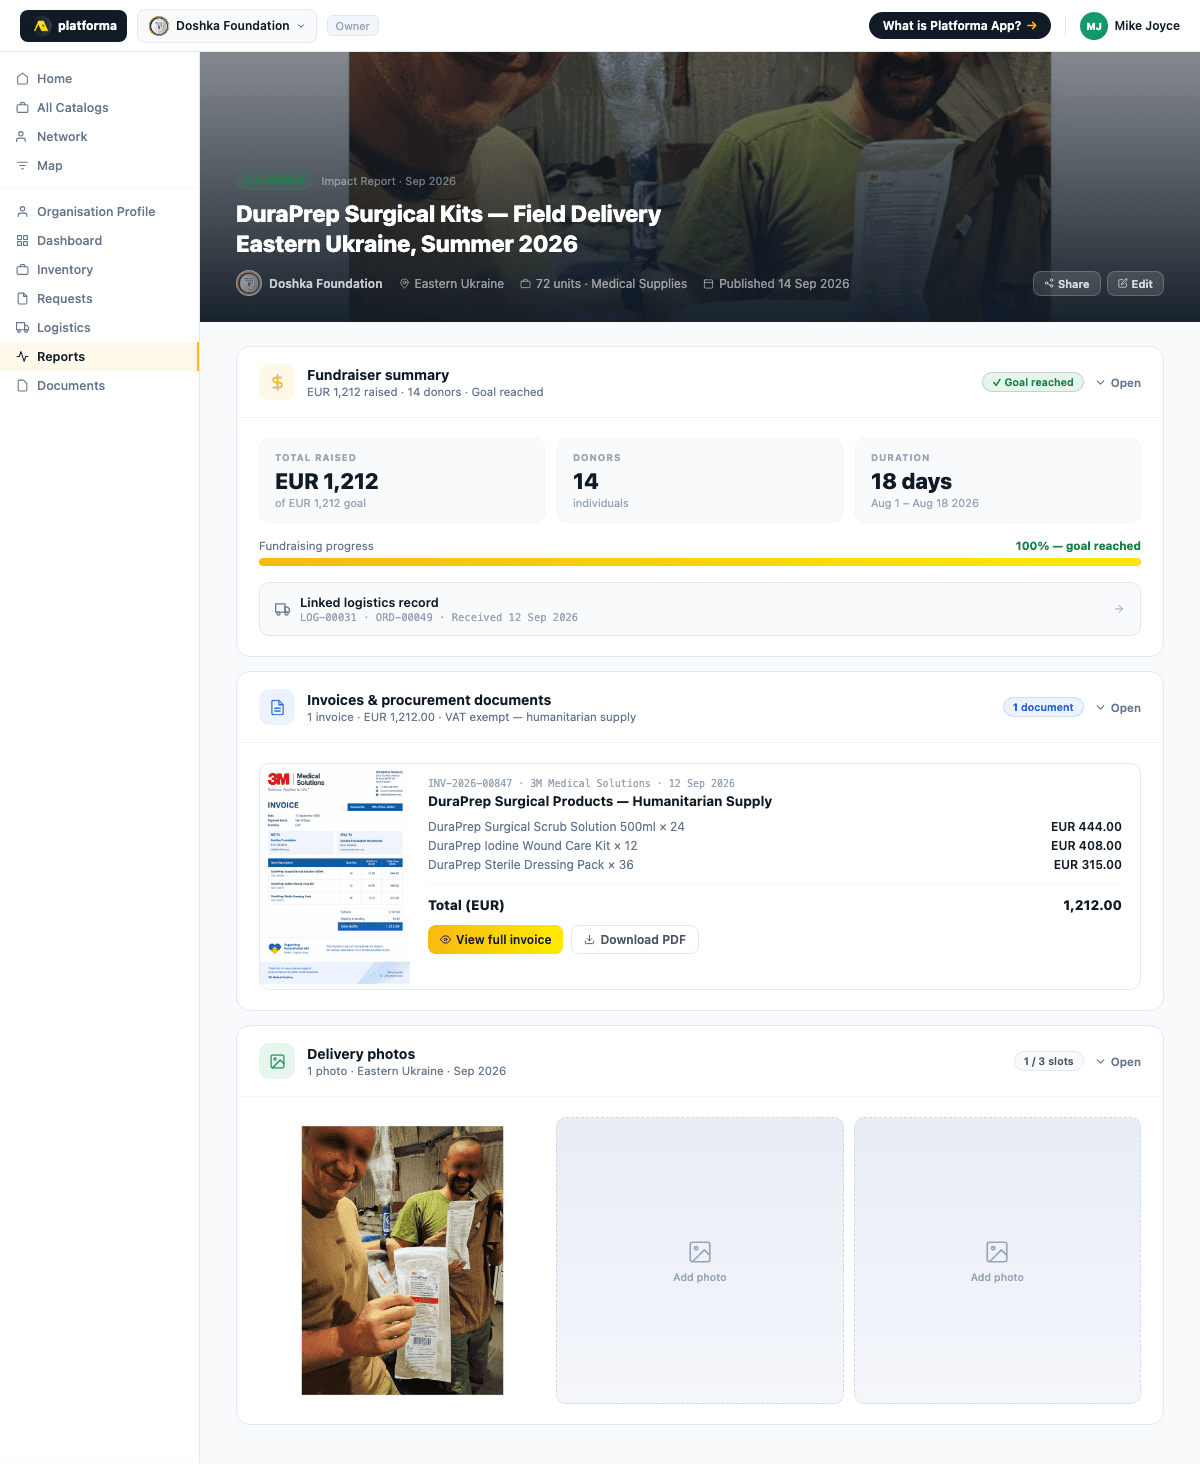Click the image icon beside Delivery photos
Screen dimensions: 1200x1464
277,1061
